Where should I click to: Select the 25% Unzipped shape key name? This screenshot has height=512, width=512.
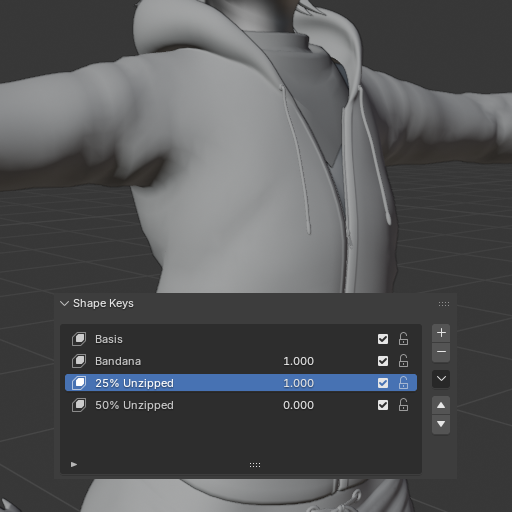134,383
